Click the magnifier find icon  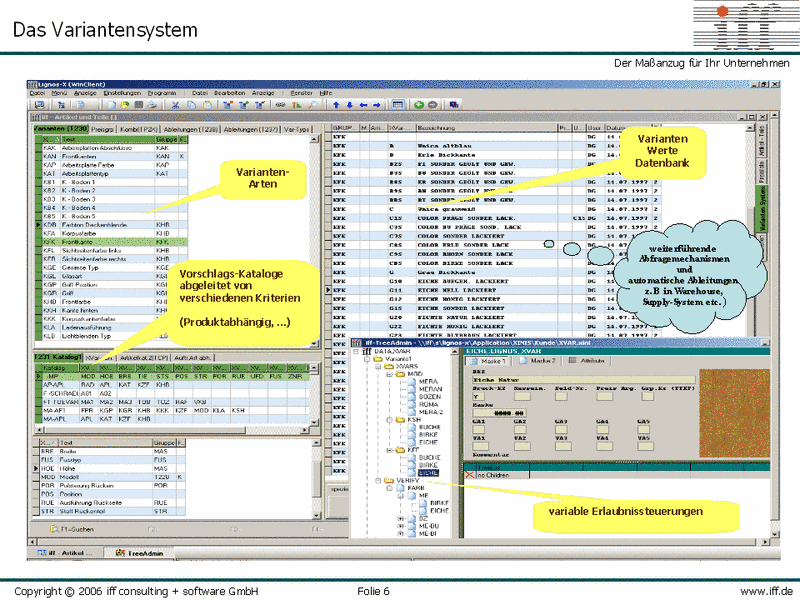[x=312, y=105]
